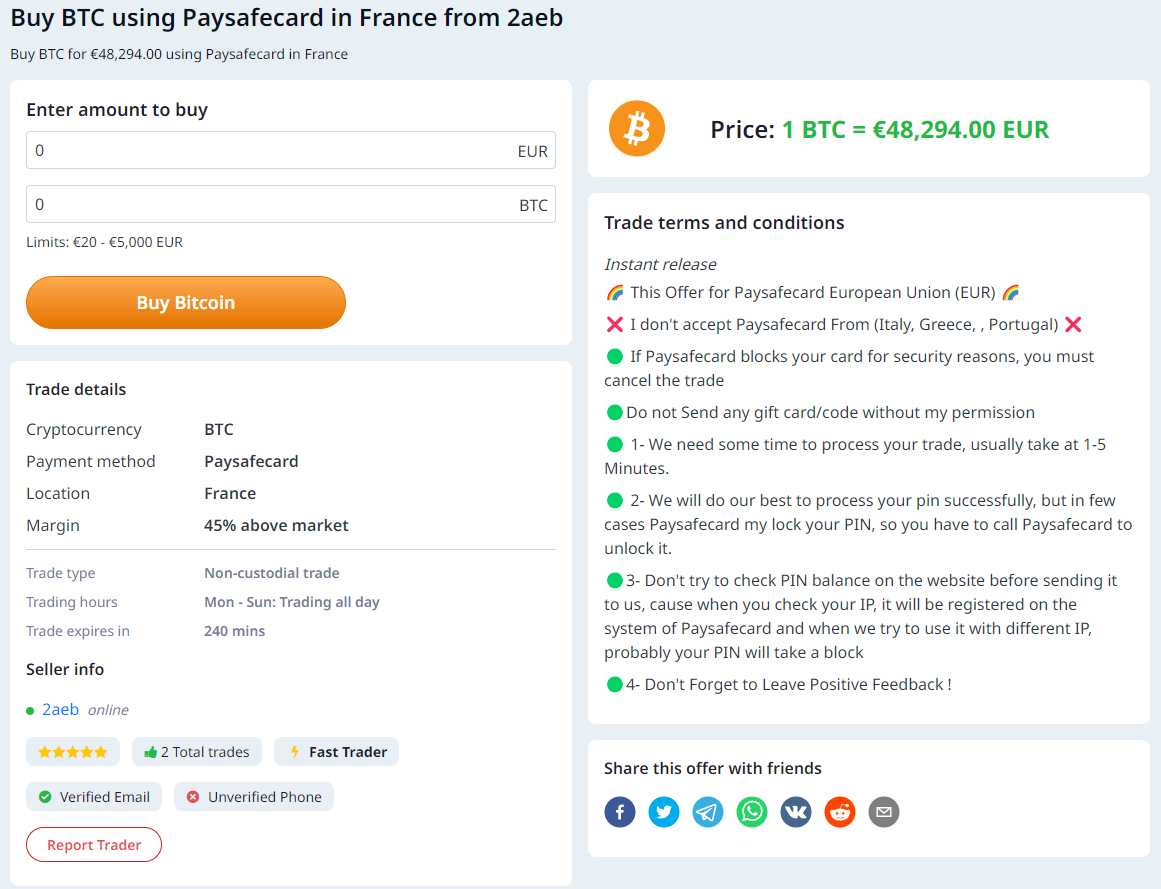The image size is (1161, 889).
Task: Click the Paysafecard payment method value
Action: coord(251,461)
